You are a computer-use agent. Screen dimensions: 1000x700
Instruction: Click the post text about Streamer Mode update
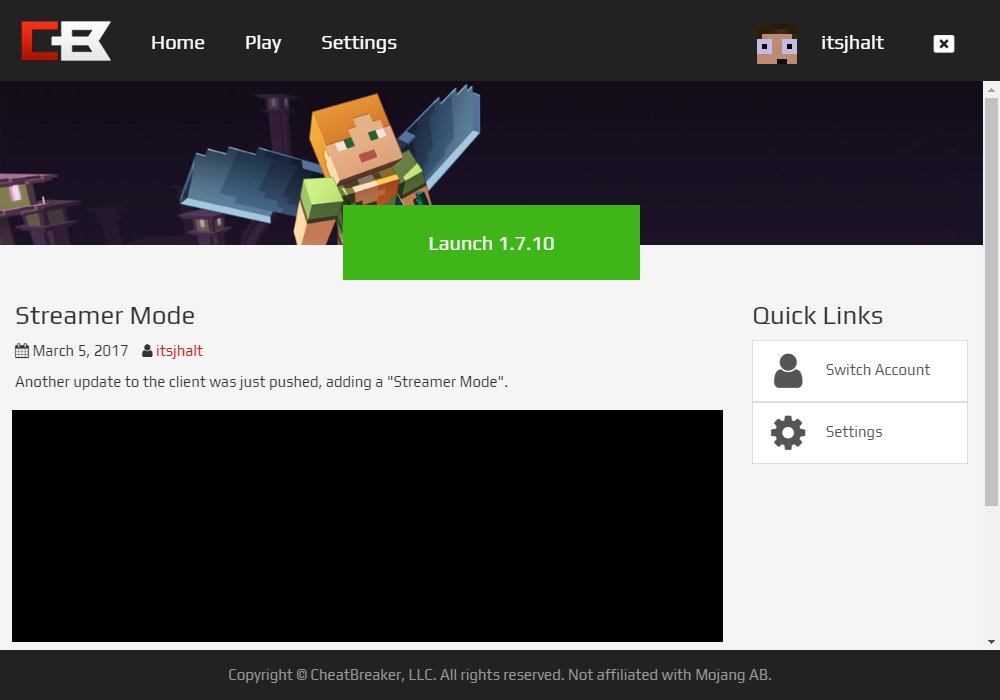click(x=261, y=381)
